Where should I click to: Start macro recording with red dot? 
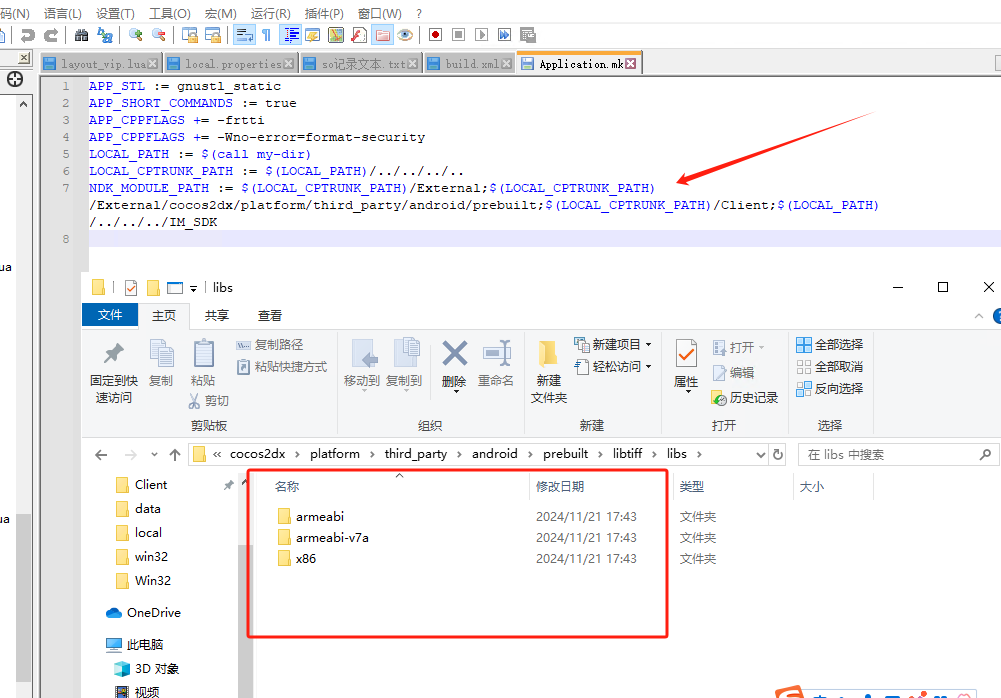(435, 35)
